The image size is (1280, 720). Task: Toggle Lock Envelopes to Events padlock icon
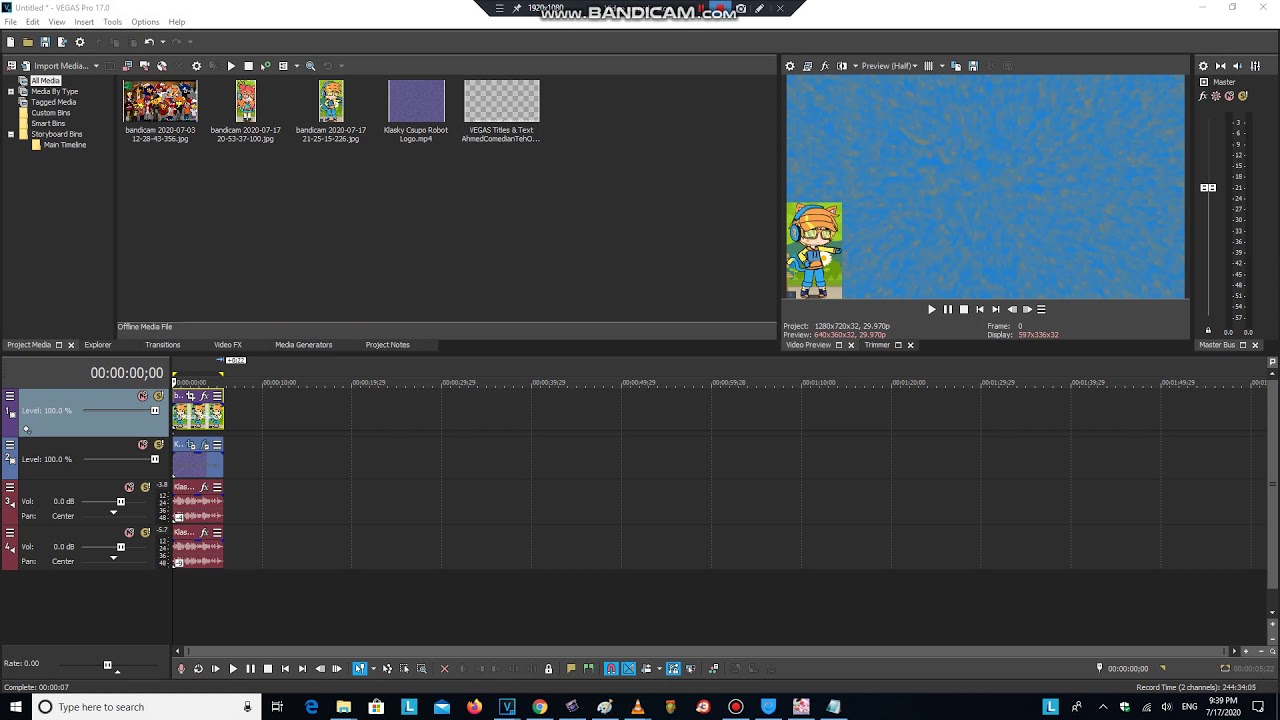pyautogui.click(x=548, y=669)
